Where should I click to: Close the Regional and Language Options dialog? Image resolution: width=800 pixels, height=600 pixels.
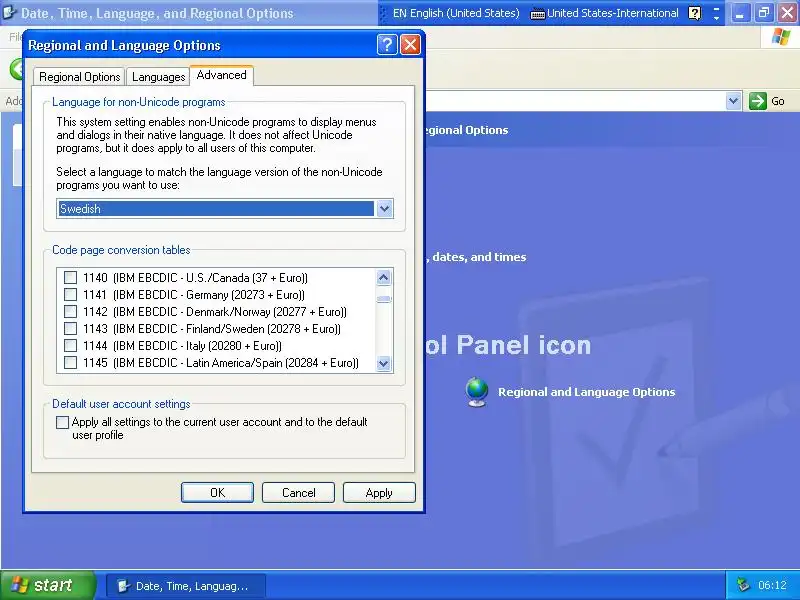410,45
